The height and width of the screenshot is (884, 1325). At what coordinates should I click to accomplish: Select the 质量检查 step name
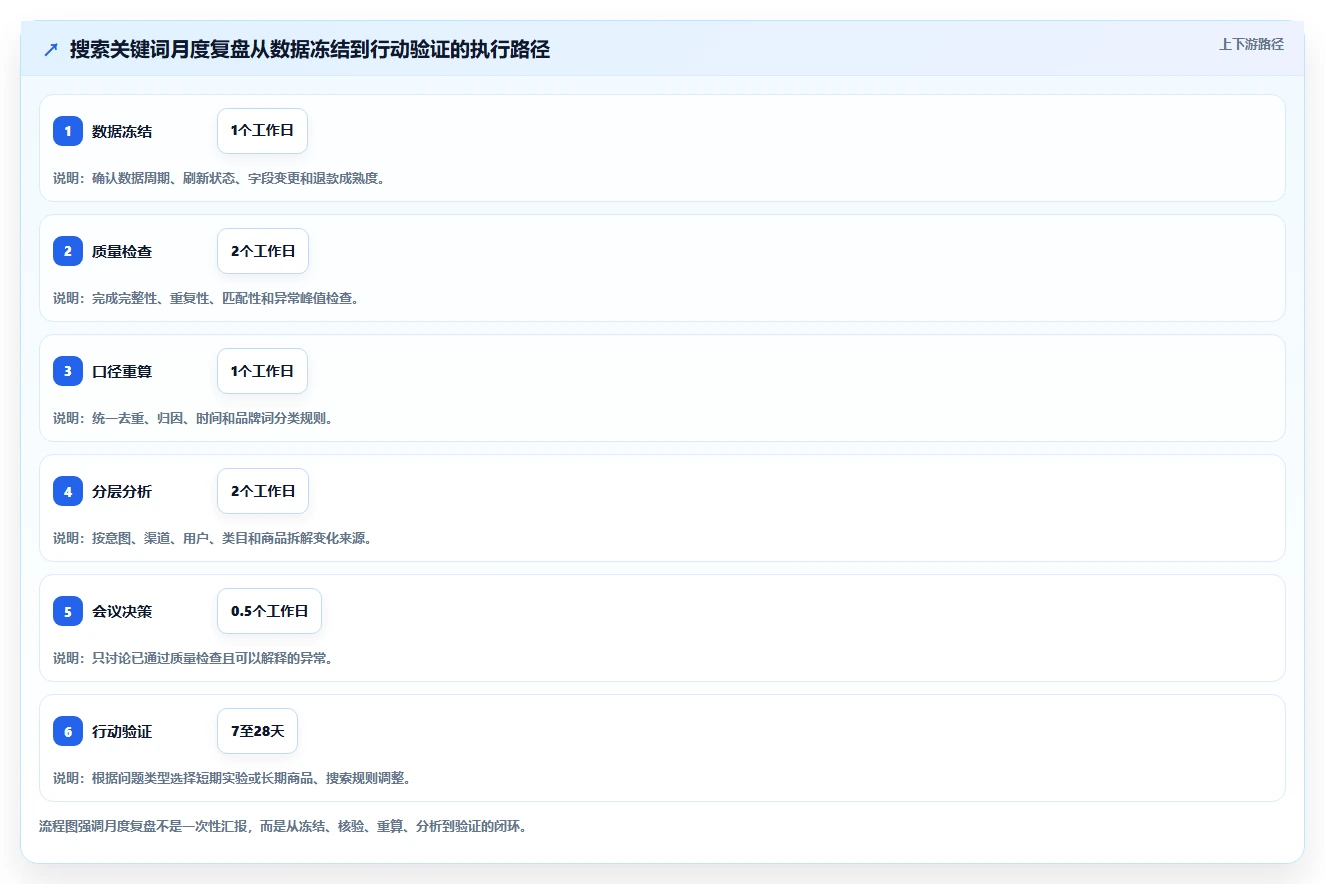point(122,251)
